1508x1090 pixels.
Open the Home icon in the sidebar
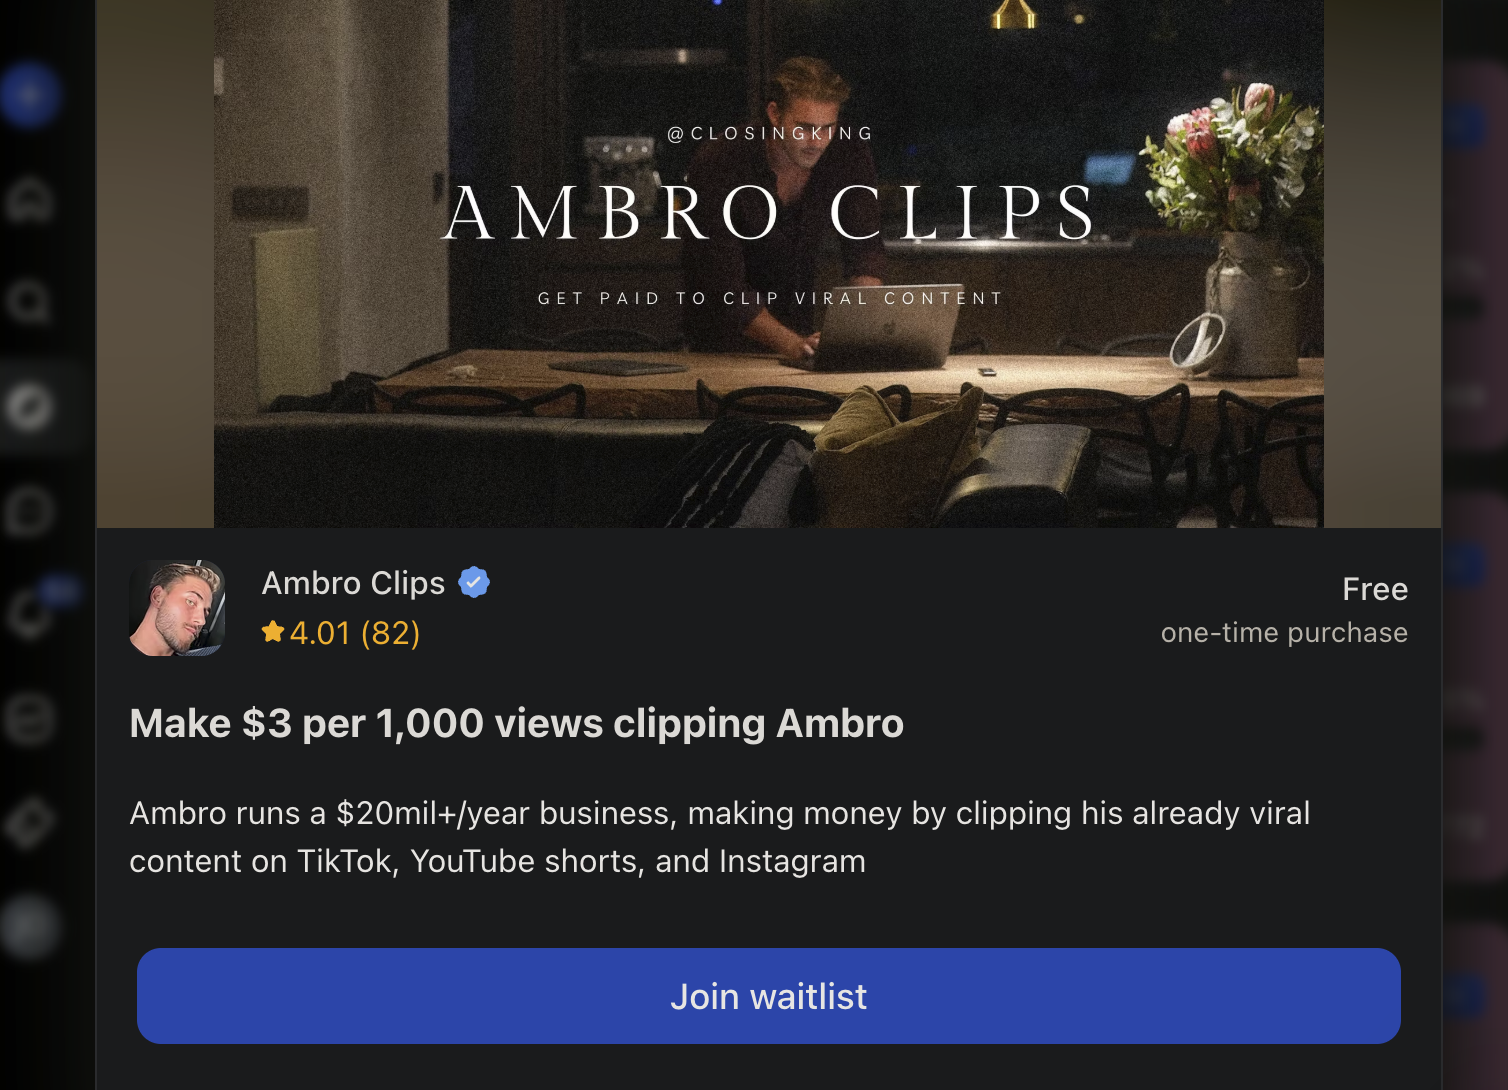point(29,199)
